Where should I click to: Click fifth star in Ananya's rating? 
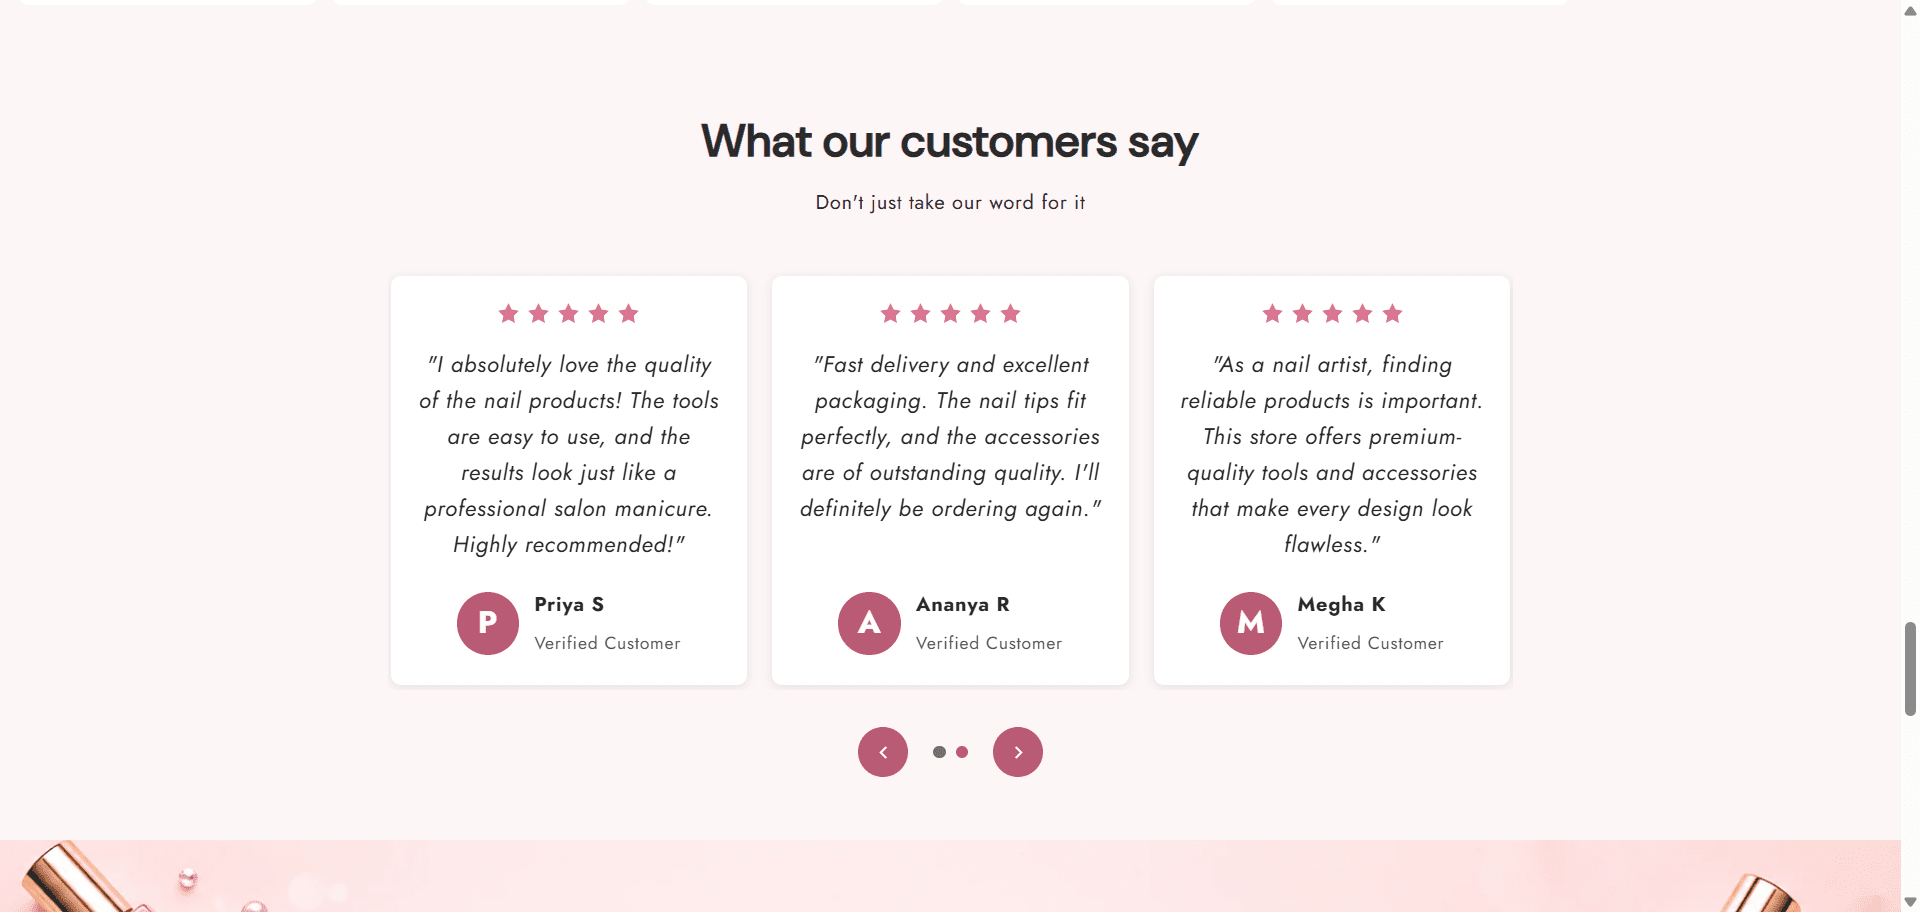tap(1011, 314)
